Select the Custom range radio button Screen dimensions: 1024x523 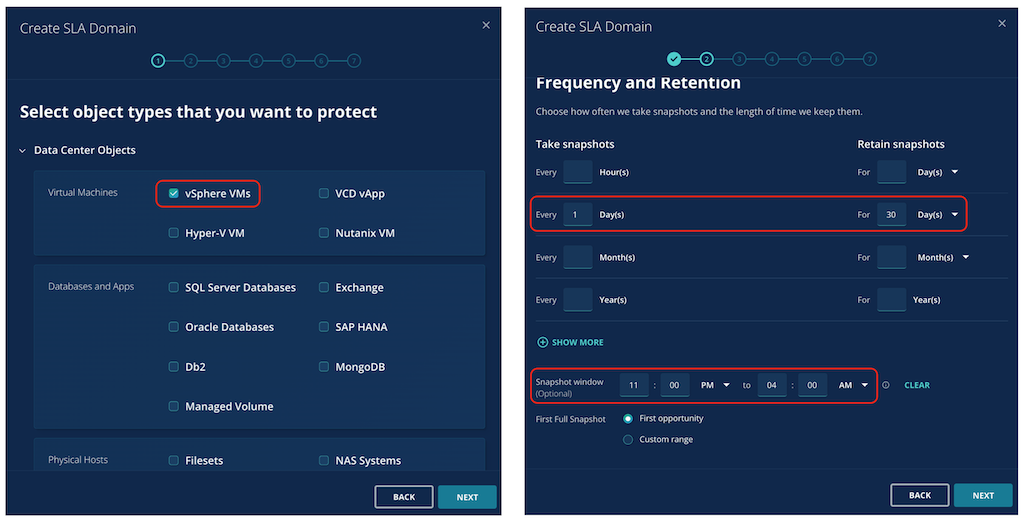tap(628, 439)
